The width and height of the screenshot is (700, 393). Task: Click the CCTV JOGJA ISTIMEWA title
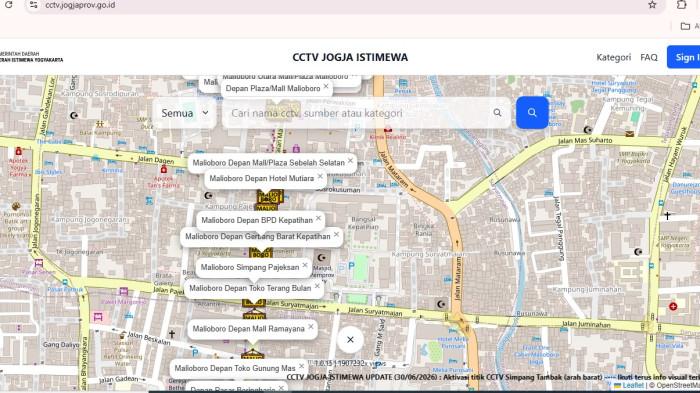(x=350, y=57)
